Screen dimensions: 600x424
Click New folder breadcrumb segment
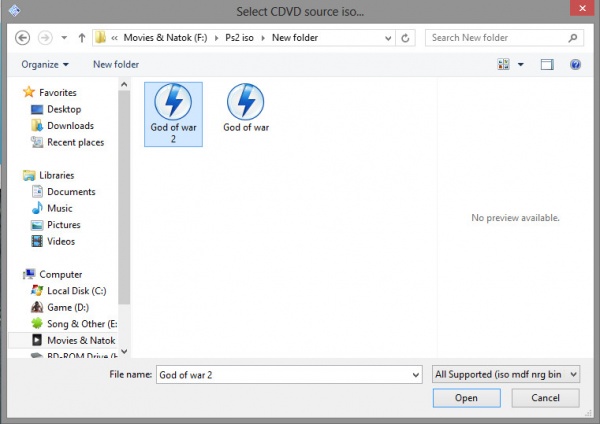tap(295, 38)
